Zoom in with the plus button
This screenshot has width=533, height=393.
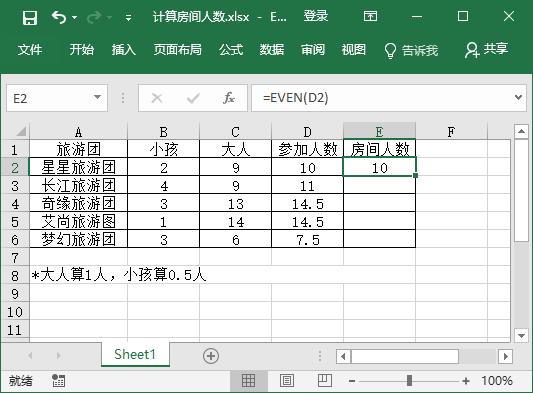coord(466,381)
